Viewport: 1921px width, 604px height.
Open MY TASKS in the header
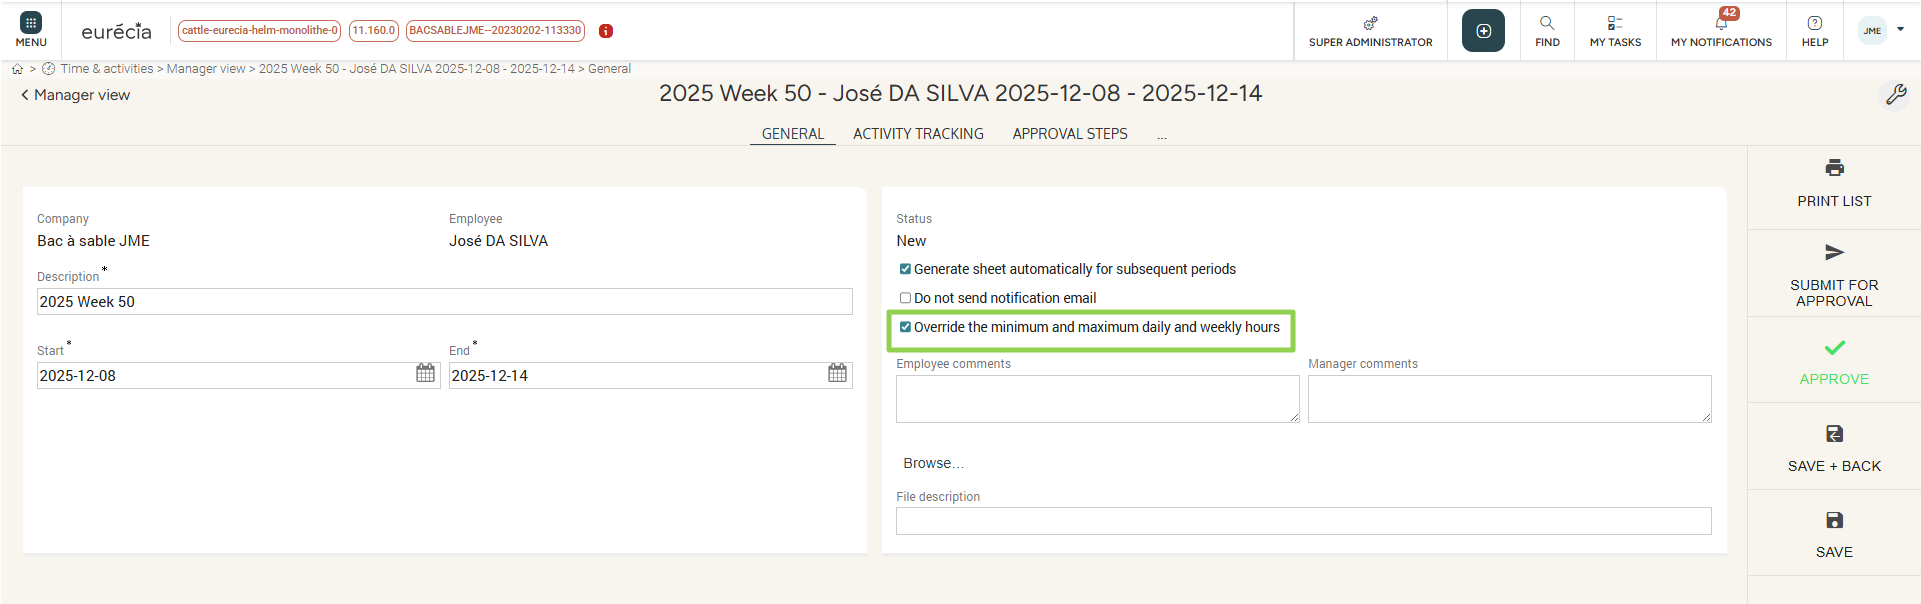pyautogui.click(x=1615, y=24)
